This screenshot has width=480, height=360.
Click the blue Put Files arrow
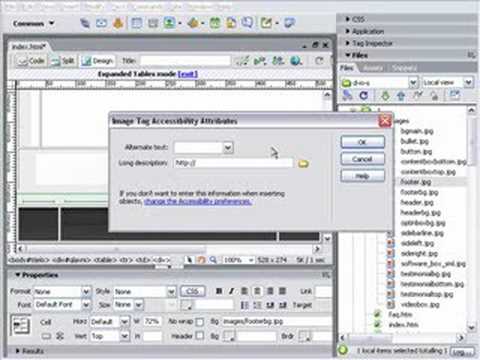pos(401,96)
